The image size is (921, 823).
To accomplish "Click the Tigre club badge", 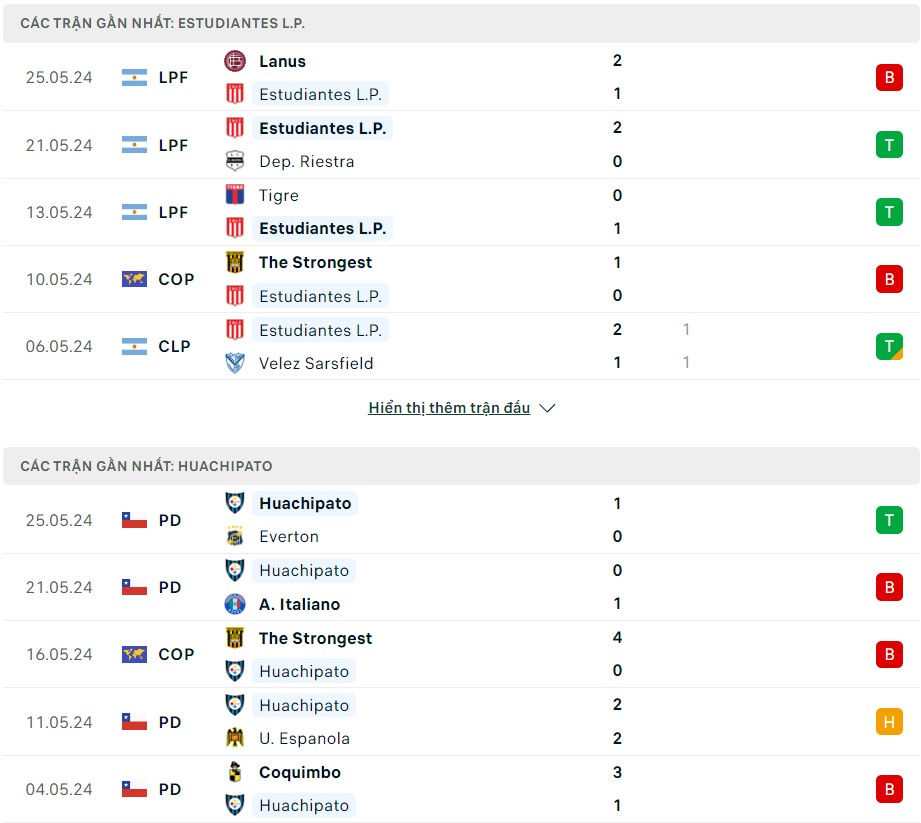I will [x=235, y=195].
